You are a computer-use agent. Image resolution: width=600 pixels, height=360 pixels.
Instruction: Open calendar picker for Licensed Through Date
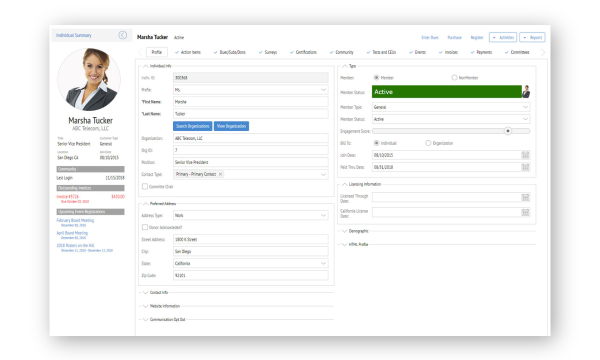[525, 197]
